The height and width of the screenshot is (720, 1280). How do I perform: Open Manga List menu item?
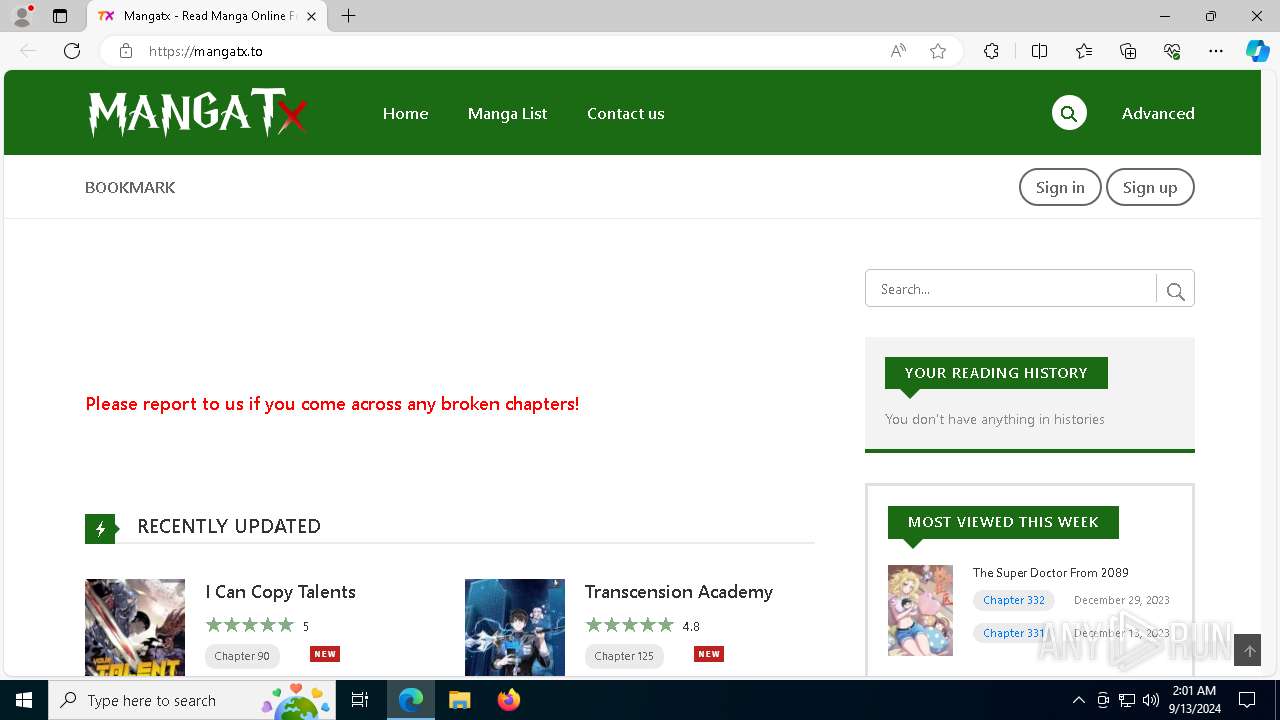pos(507,113)
